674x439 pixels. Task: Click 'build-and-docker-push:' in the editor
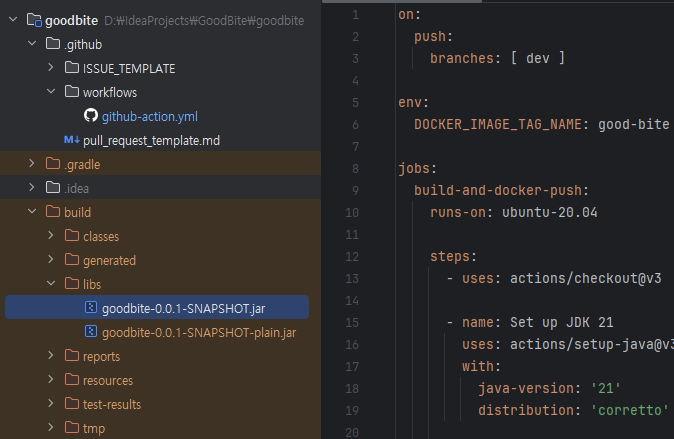[501, 190]
